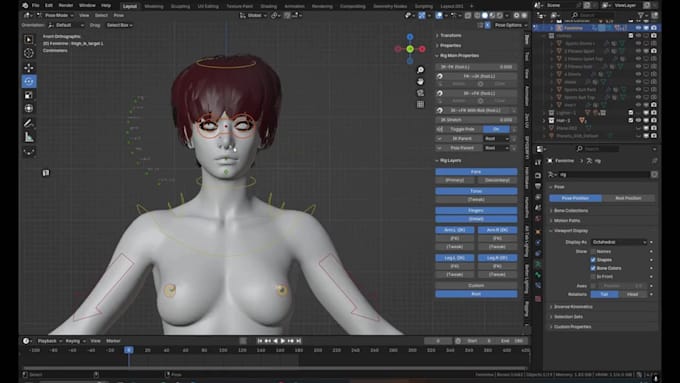Click the Torso rig layer button
Screen dimensions: 680x383
476,191
